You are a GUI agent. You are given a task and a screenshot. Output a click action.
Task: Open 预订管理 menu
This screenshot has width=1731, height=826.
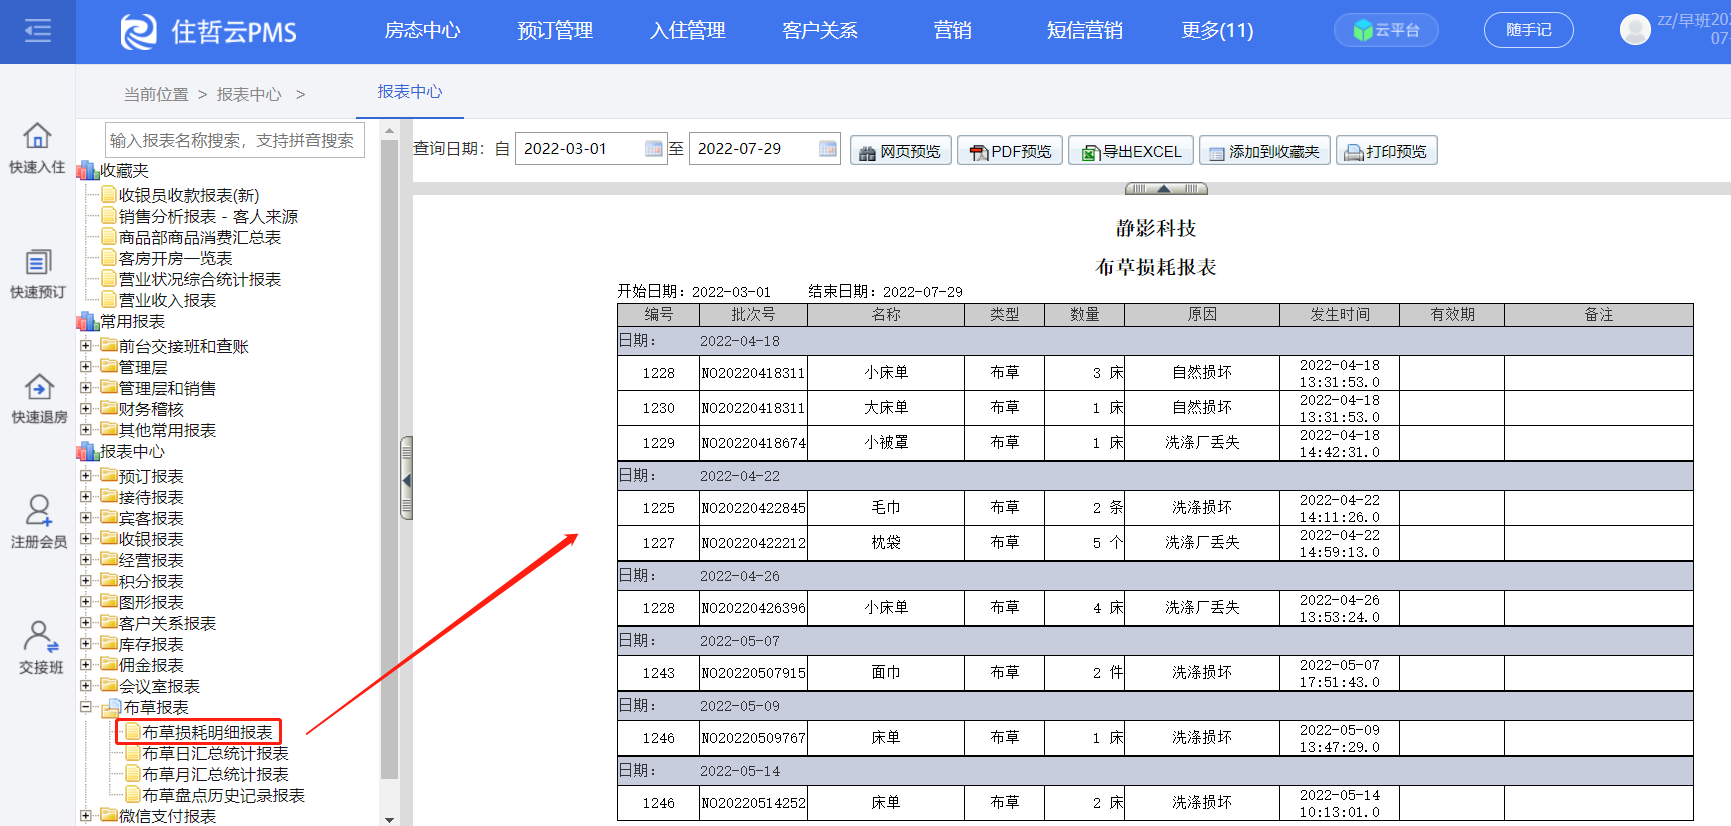[x=555, y=31]
